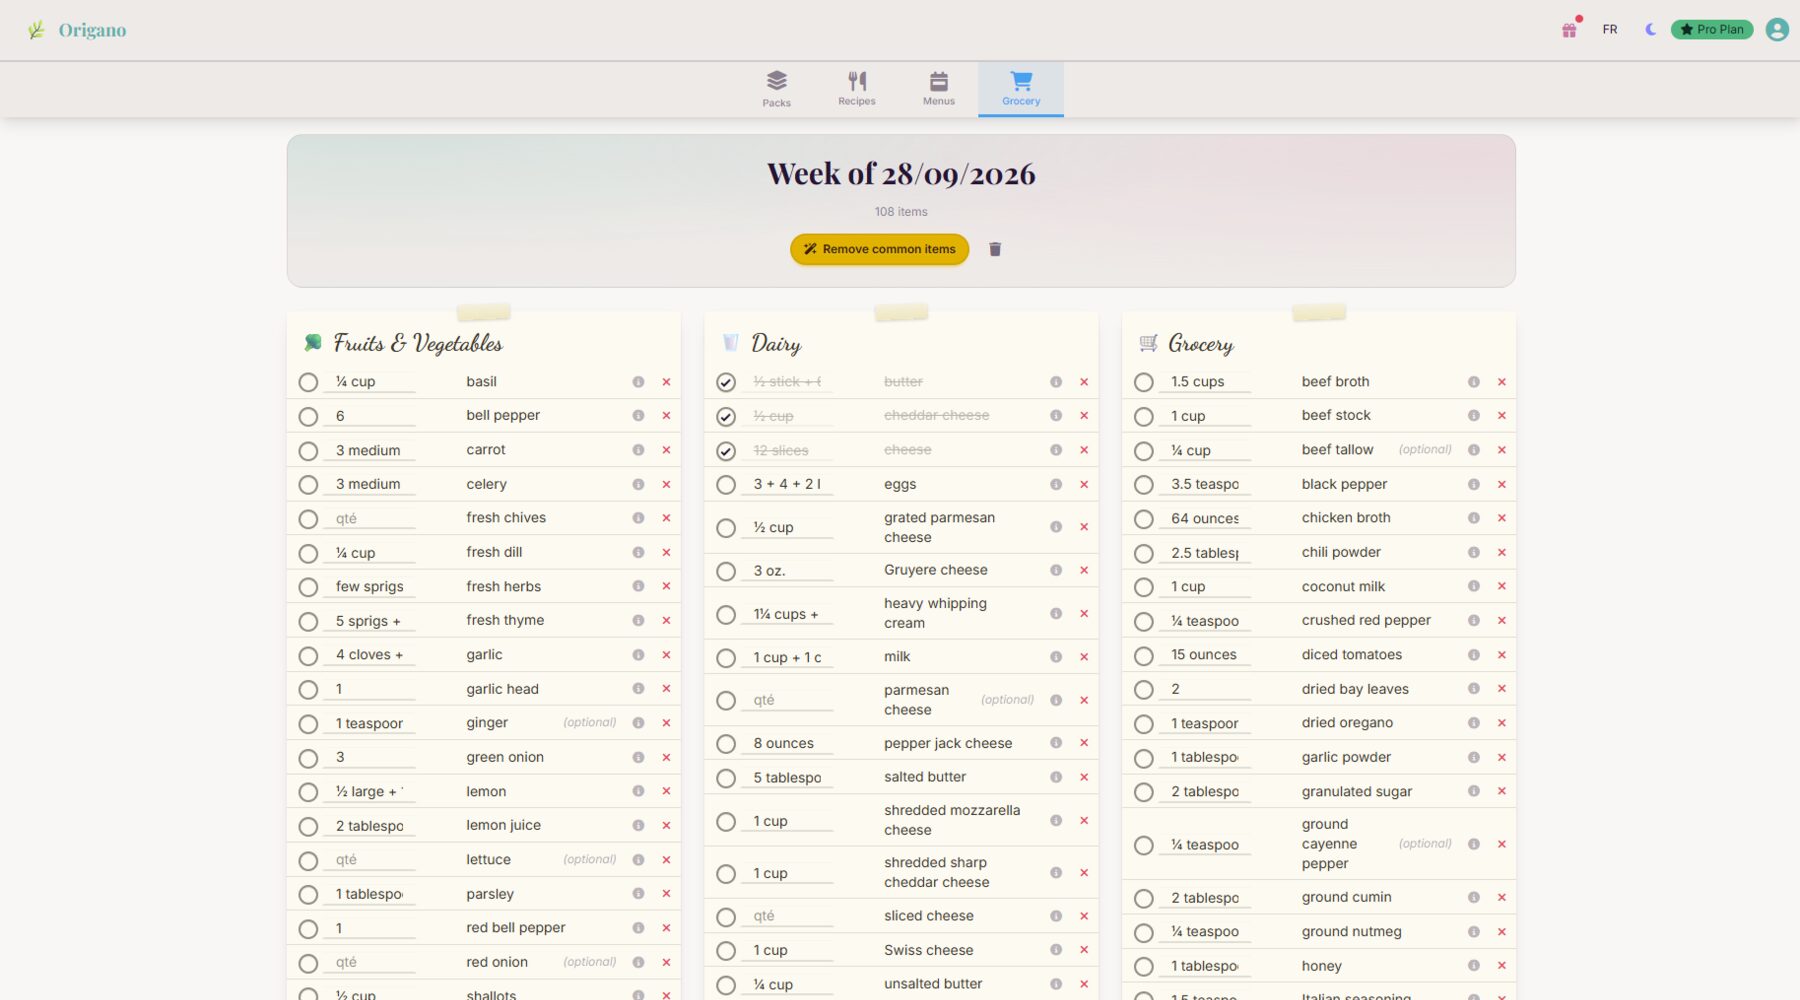Open the Recipes tab
The image size is (1800, 1000).
point(857,89)
